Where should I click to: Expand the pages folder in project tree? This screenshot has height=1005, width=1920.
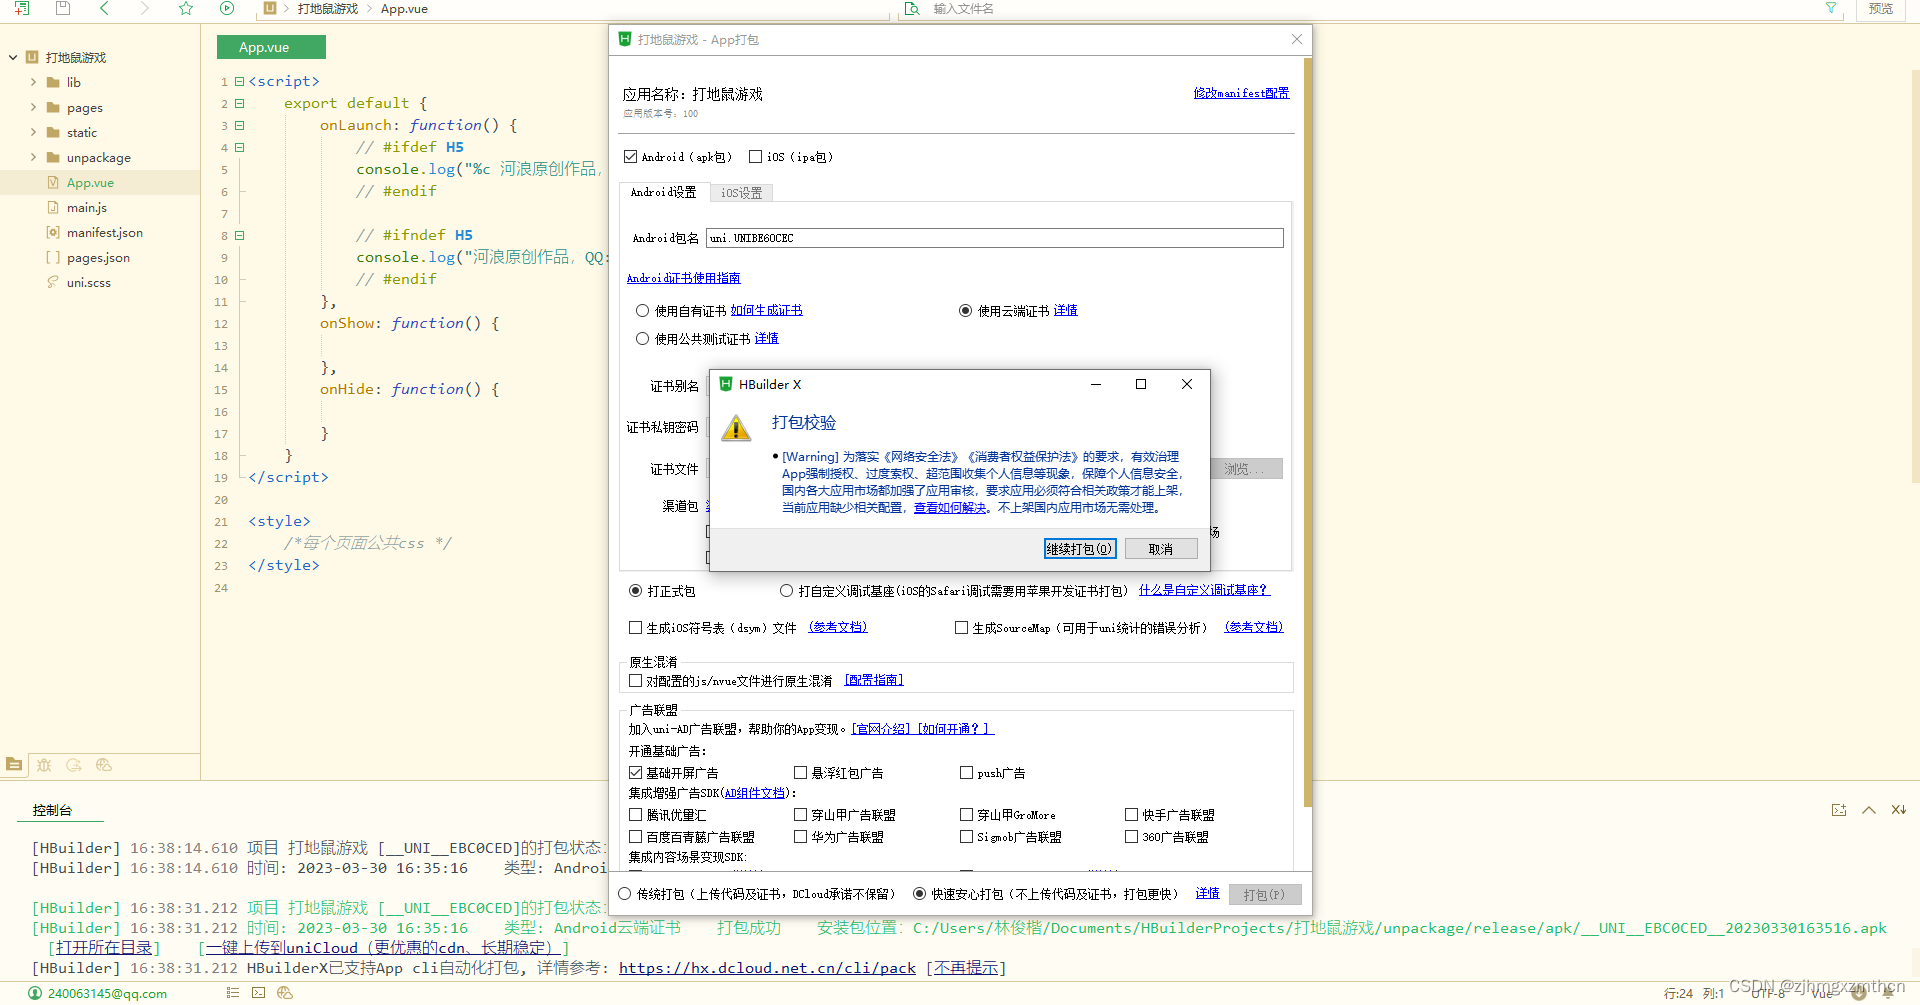pos(33,108)
